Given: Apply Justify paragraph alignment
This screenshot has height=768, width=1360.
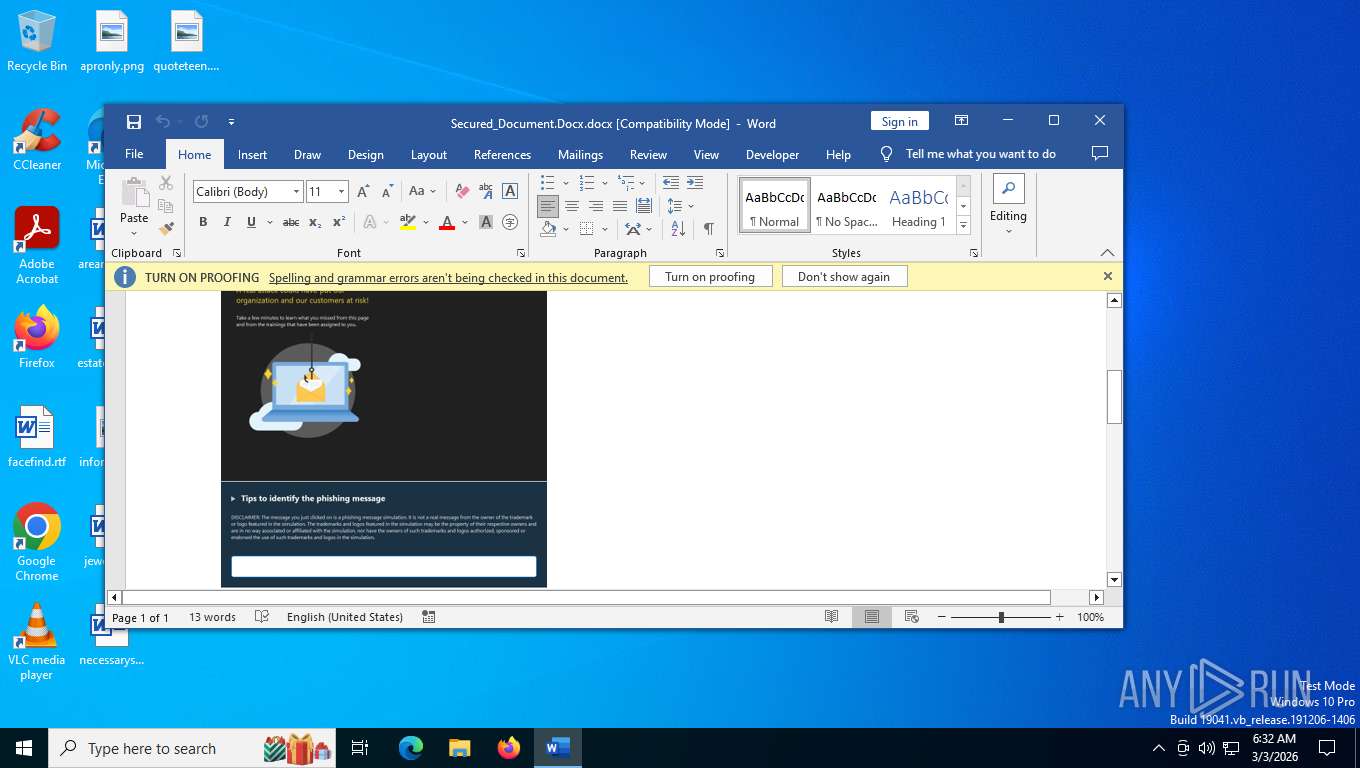Looking at the screenshot, I should click(x=620, y=206).
